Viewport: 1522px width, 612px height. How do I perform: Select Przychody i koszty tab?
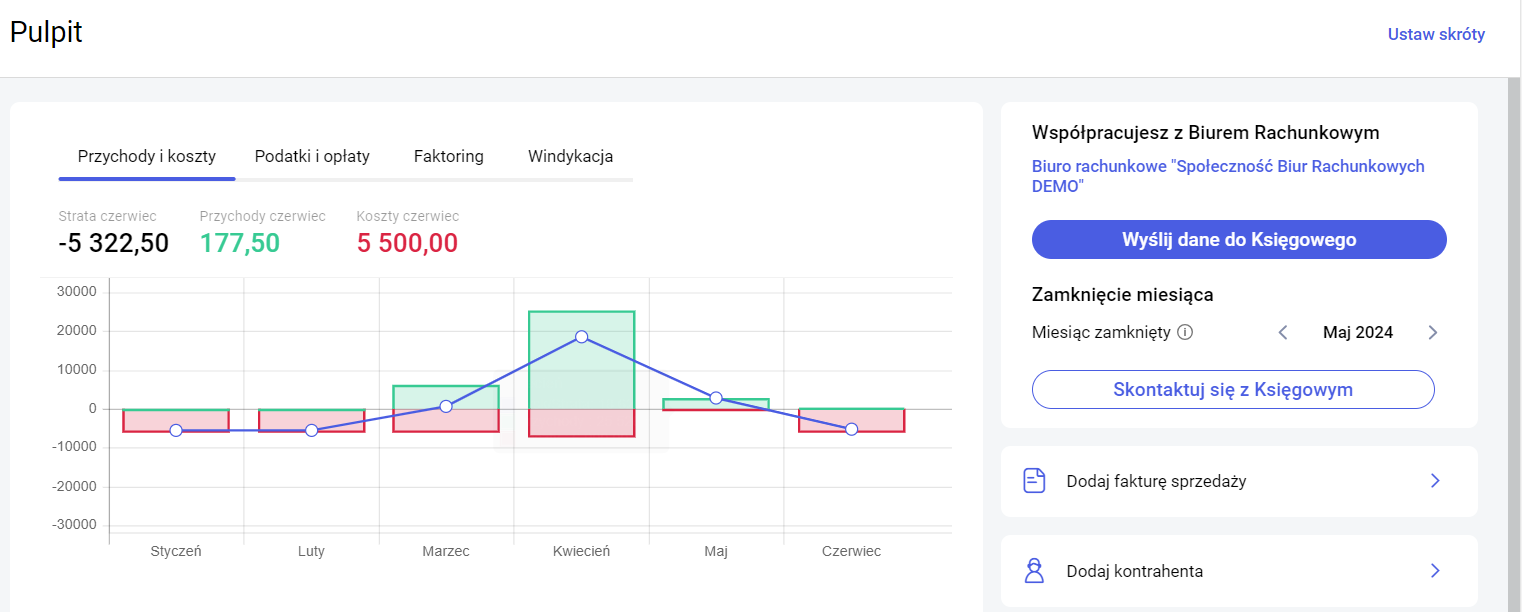pos(147,156)
